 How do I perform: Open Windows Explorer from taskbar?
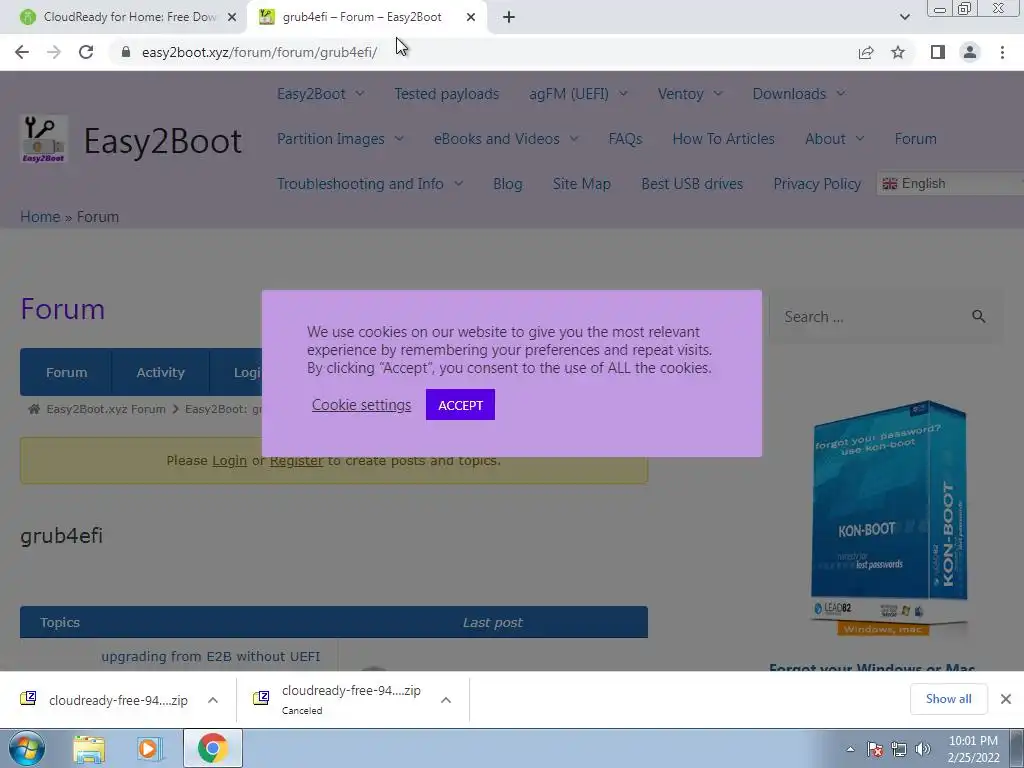point(89,749)
